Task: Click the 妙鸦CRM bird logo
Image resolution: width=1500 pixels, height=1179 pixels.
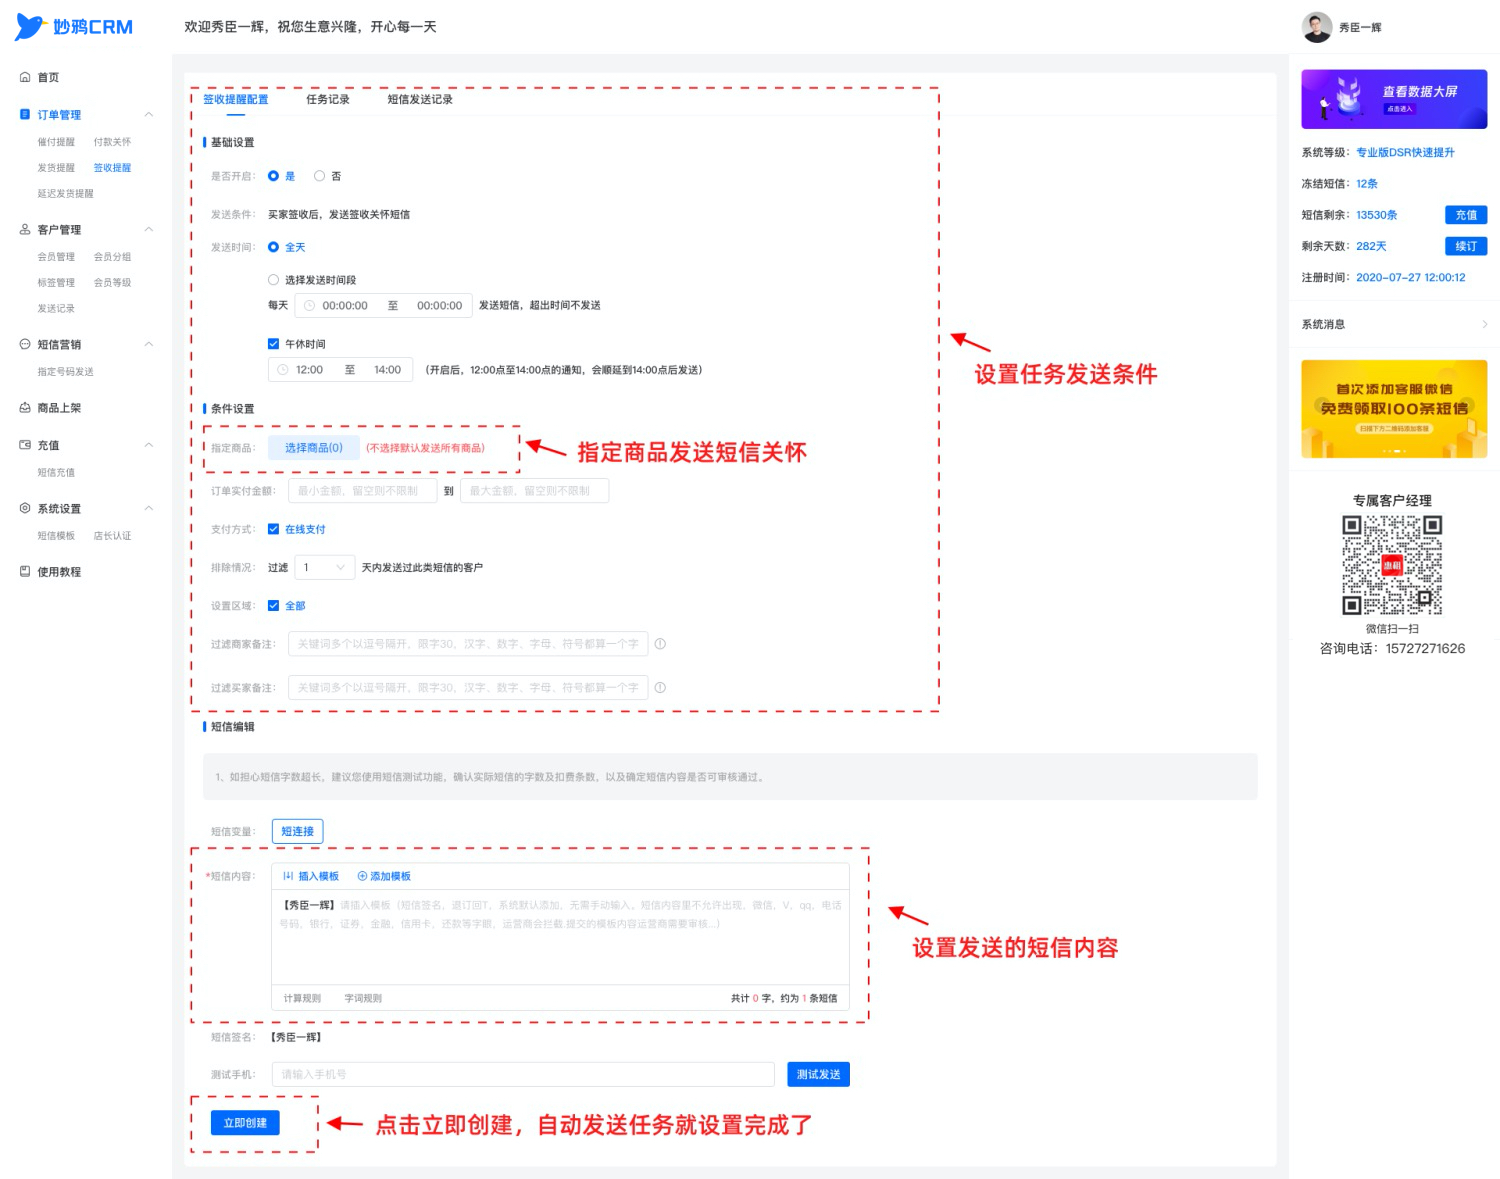Action: tap(30, 26)
